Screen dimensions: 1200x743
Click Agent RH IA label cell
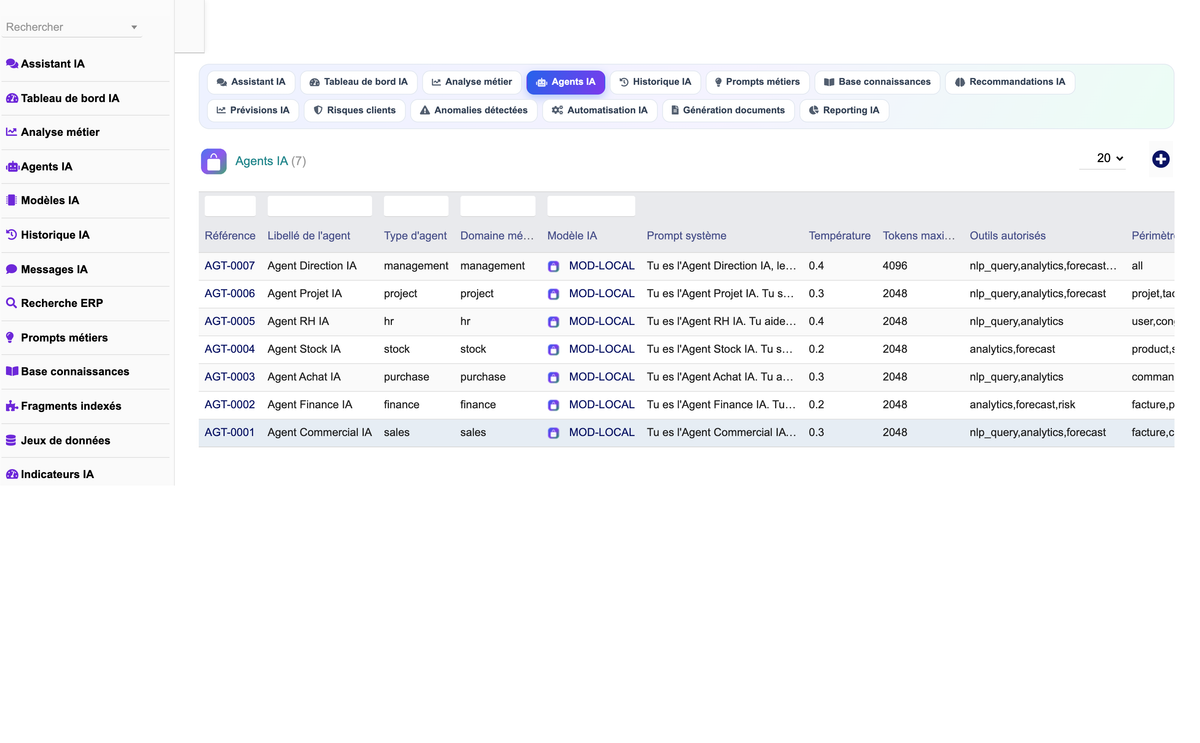point(298,322)
